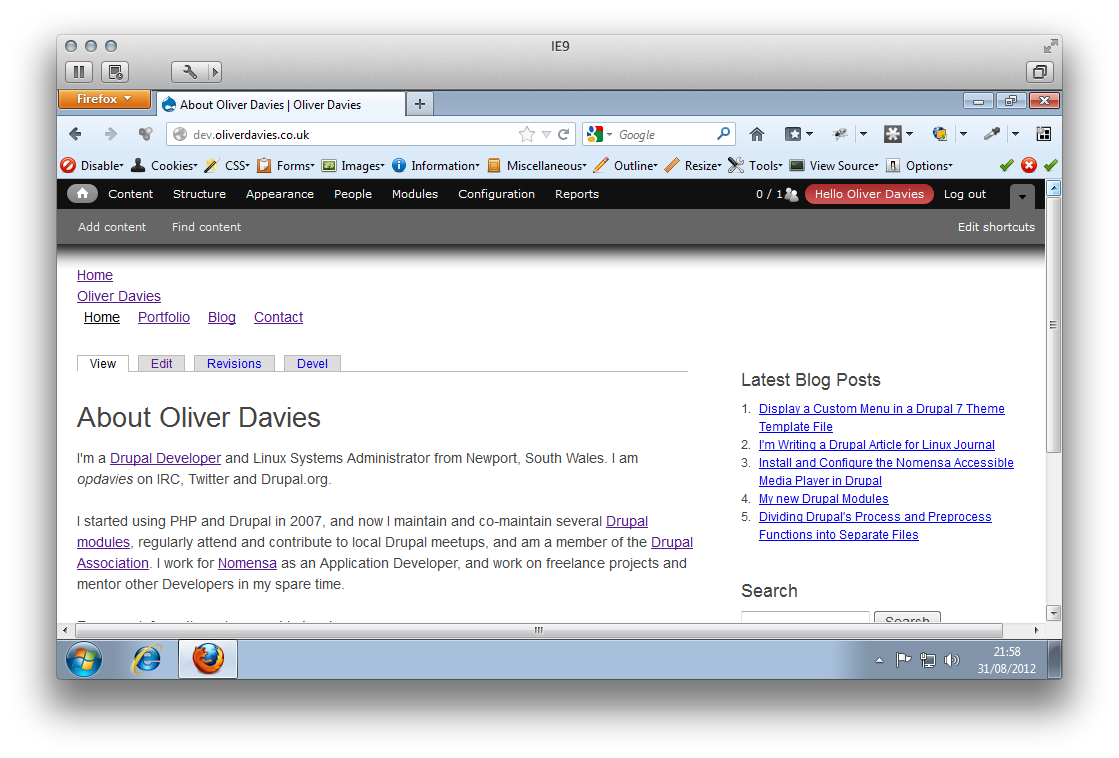The height and width of the screenshot is (758, 1119).
Task: Toggle the green validation checkmark indicator
Action: (1006, 165)
